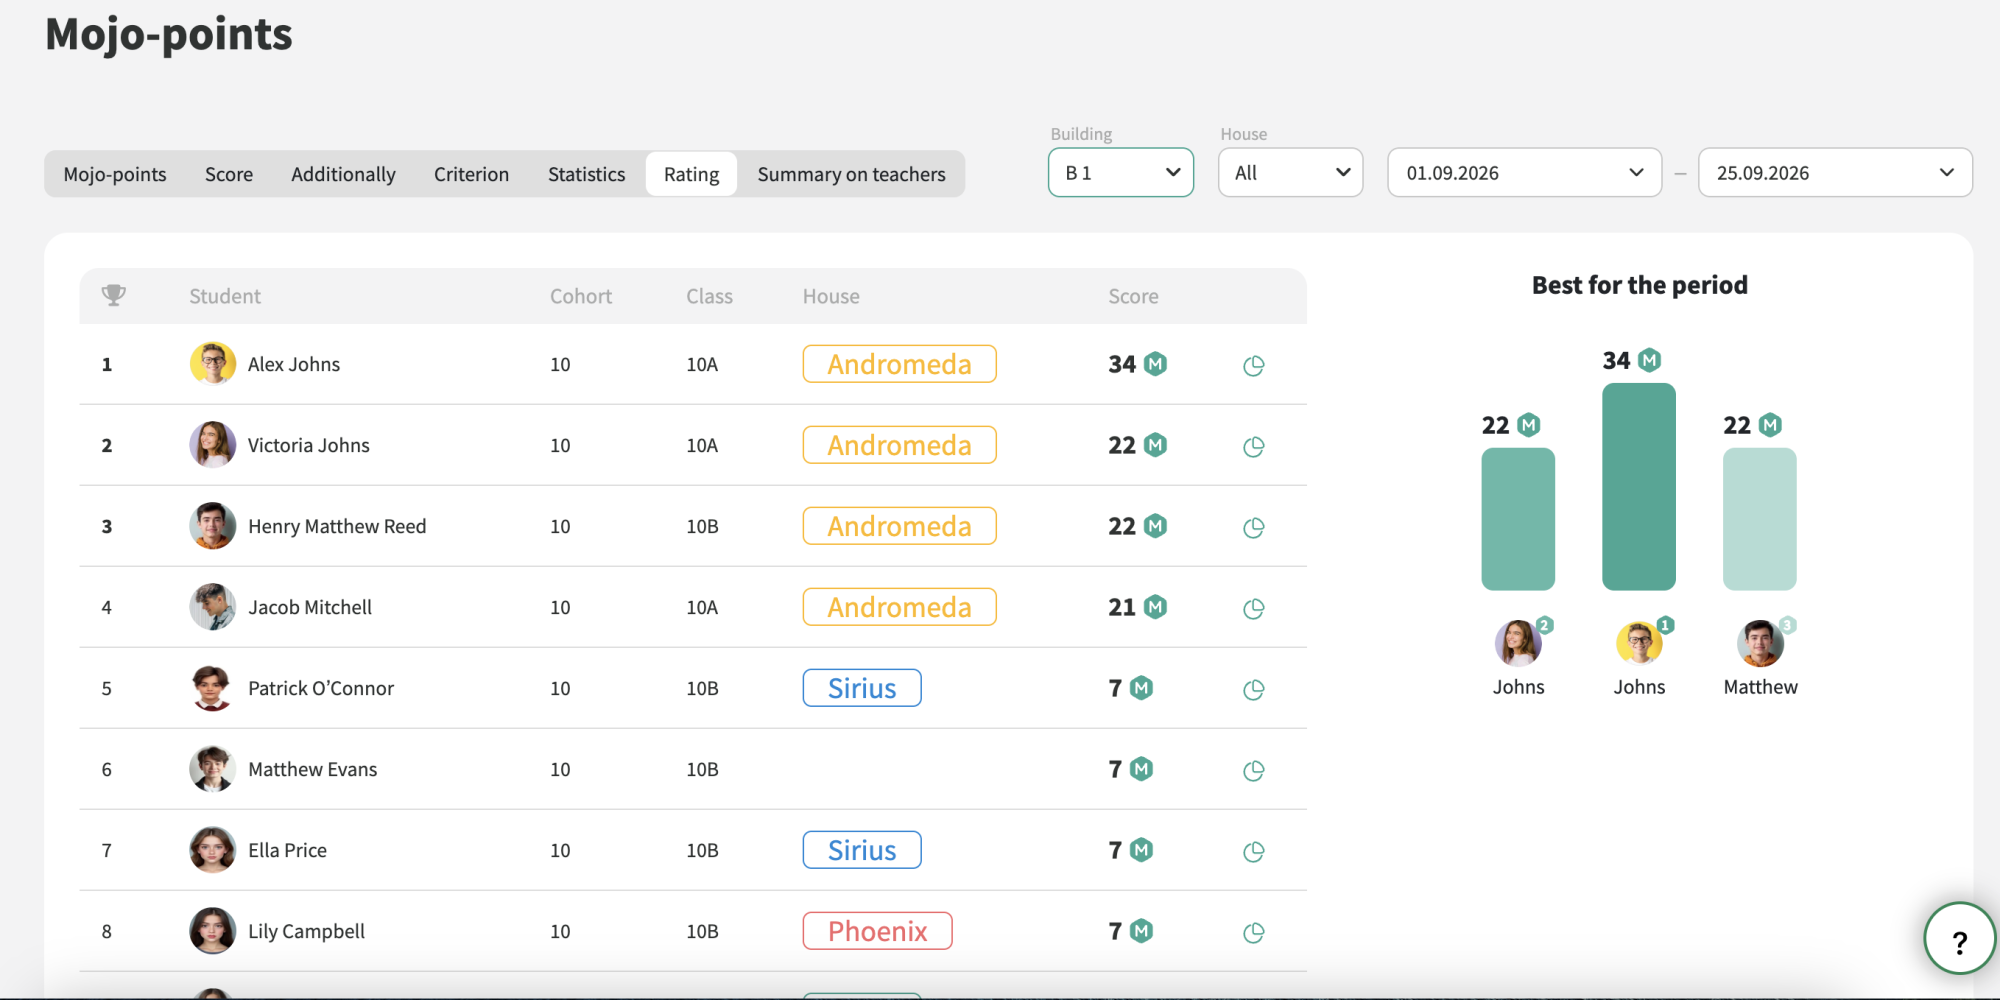Click Sirius house badge for Patrick O'Connor
Screen dimensions: 2000x1000
(x=862, y=688)
